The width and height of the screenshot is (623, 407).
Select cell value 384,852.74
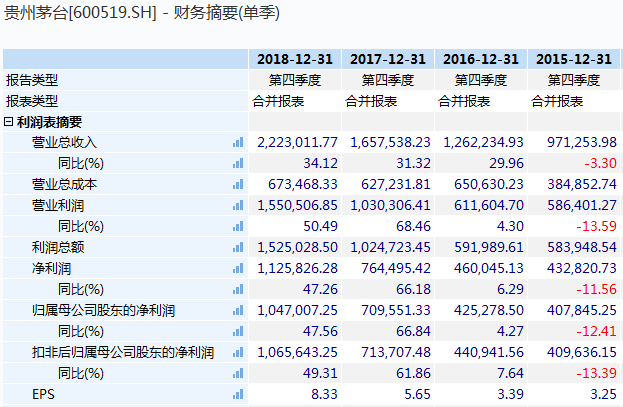[582, 184]
